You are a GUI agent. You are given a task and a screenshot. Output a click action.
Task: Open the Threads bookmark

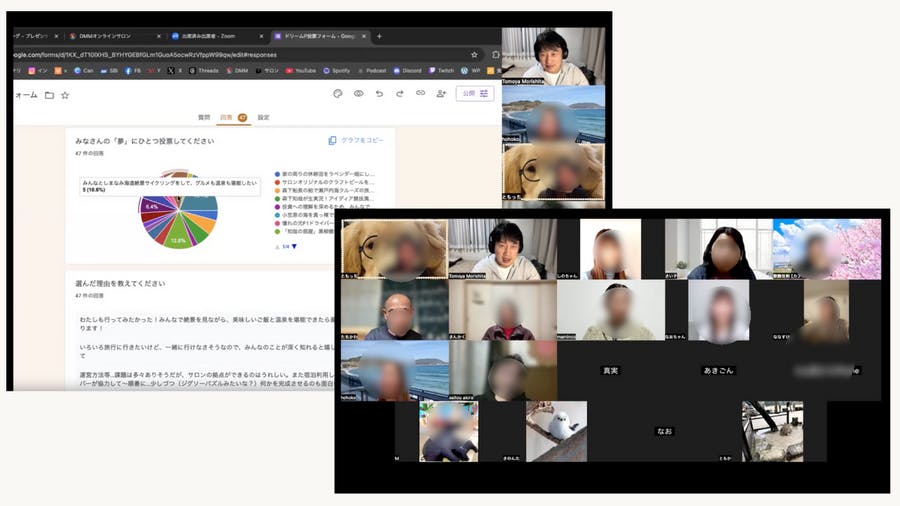tap(204, 71)
